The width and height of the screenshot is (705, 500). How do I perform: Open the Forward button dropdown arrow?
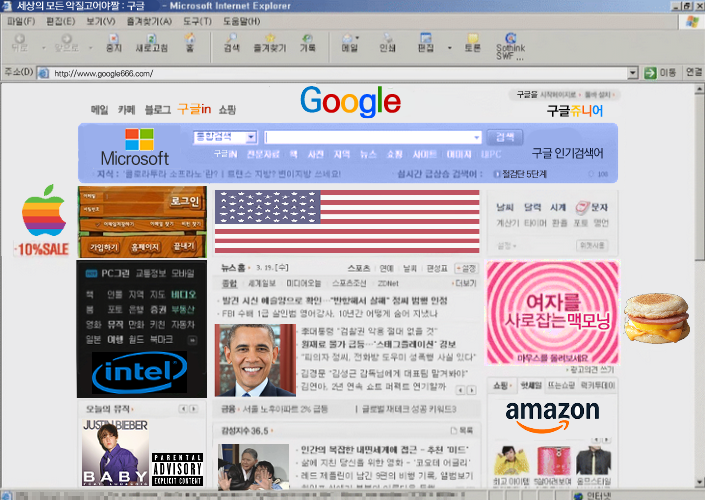91,48
